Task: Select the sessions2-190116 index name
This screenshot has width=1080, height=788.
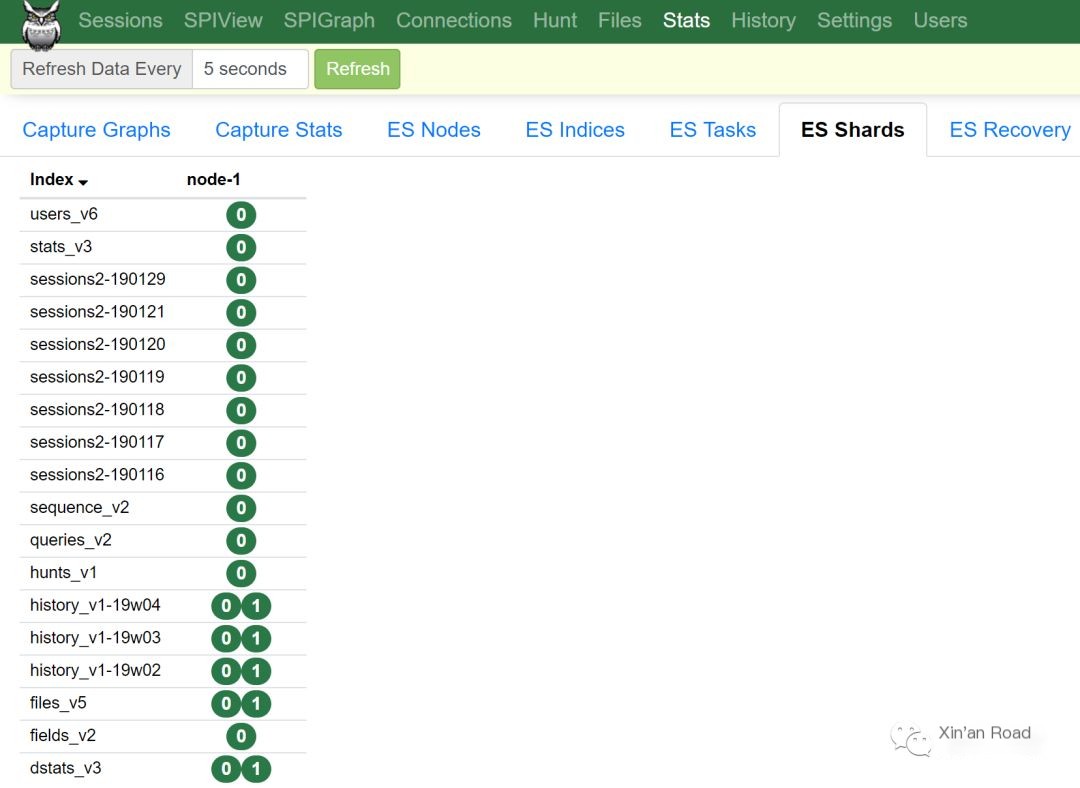Action: coord(97,475)
